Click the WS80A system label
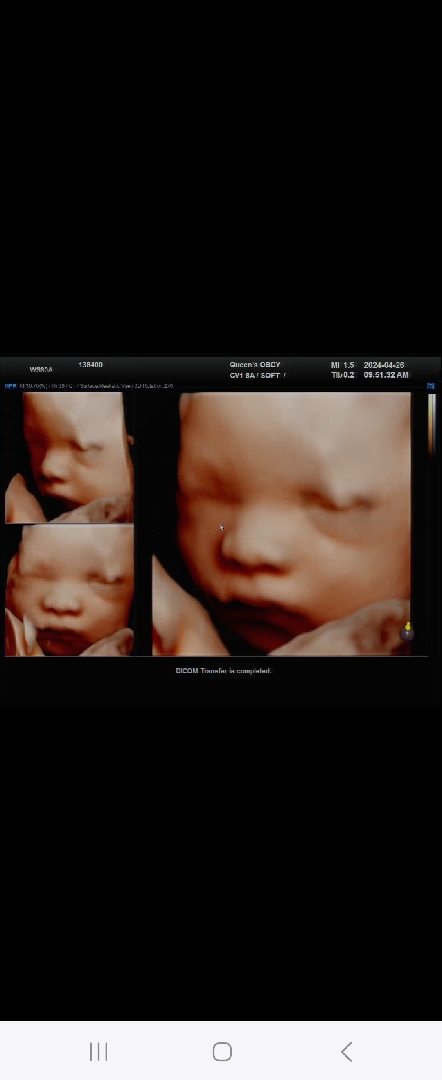The width and height of the screenshot is (442, 1080). pyautogui.click(x=41, y=369)
